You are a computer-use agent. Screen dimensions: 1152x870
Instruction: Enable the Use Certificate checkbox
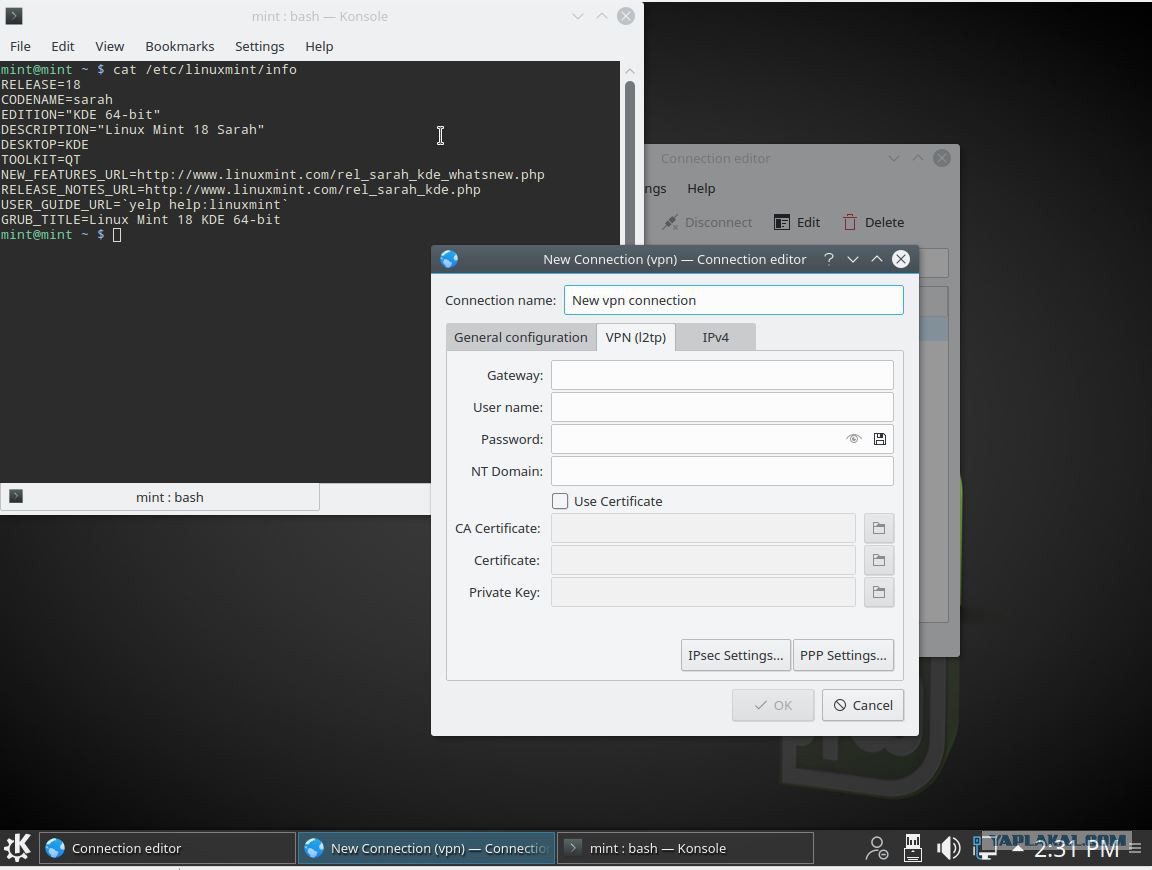click(560, 501)
